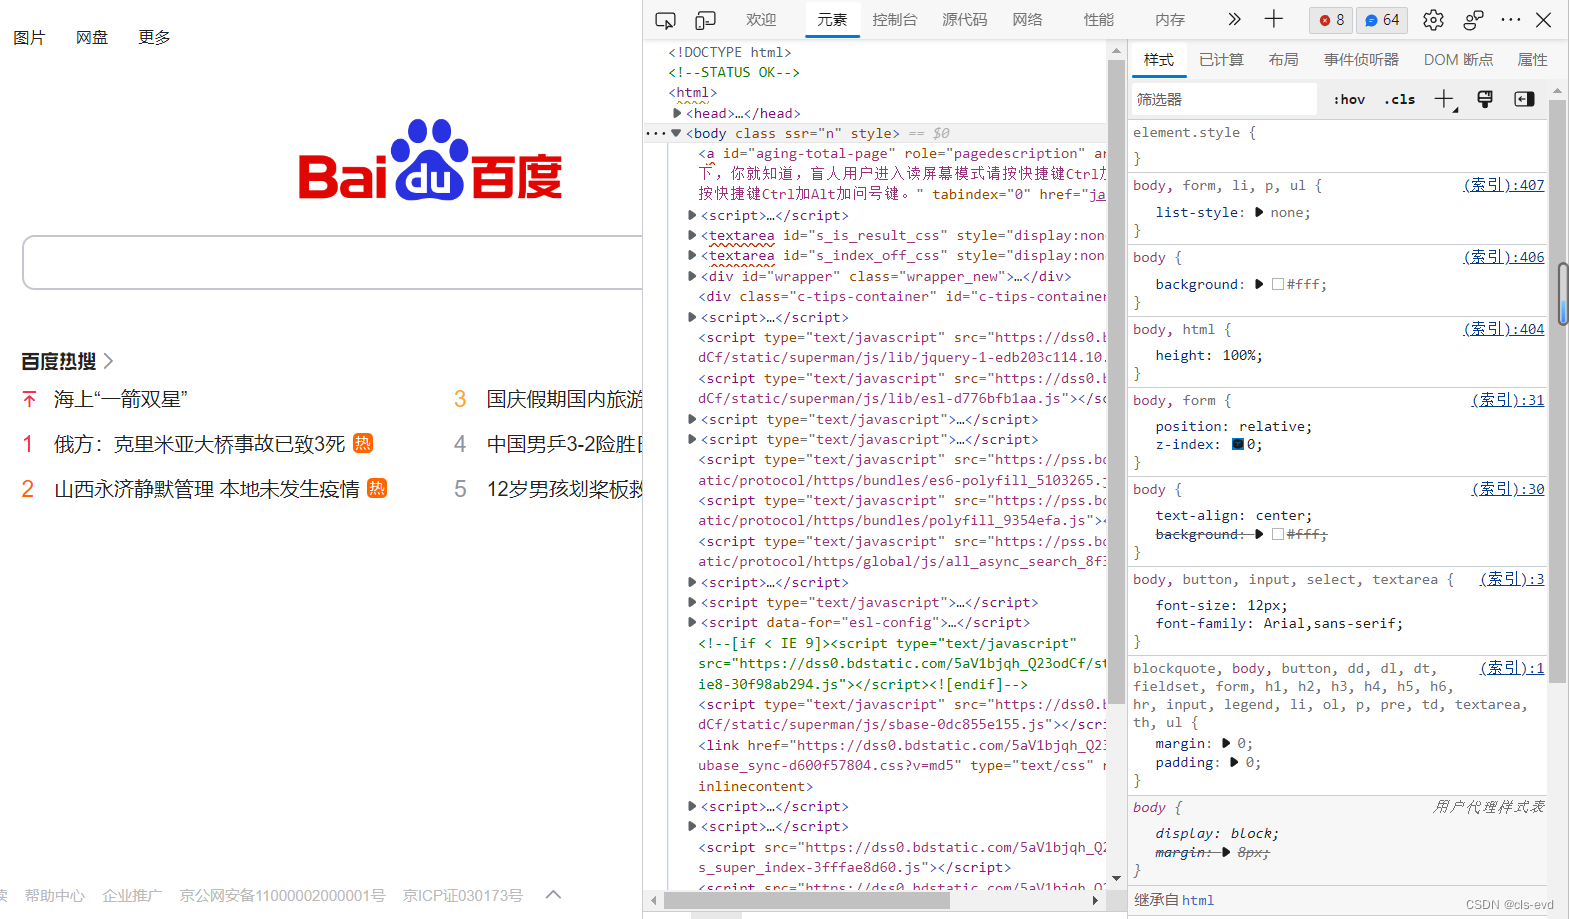
Task: Expand the head node in DOM tree
Action: coord(677,113)
